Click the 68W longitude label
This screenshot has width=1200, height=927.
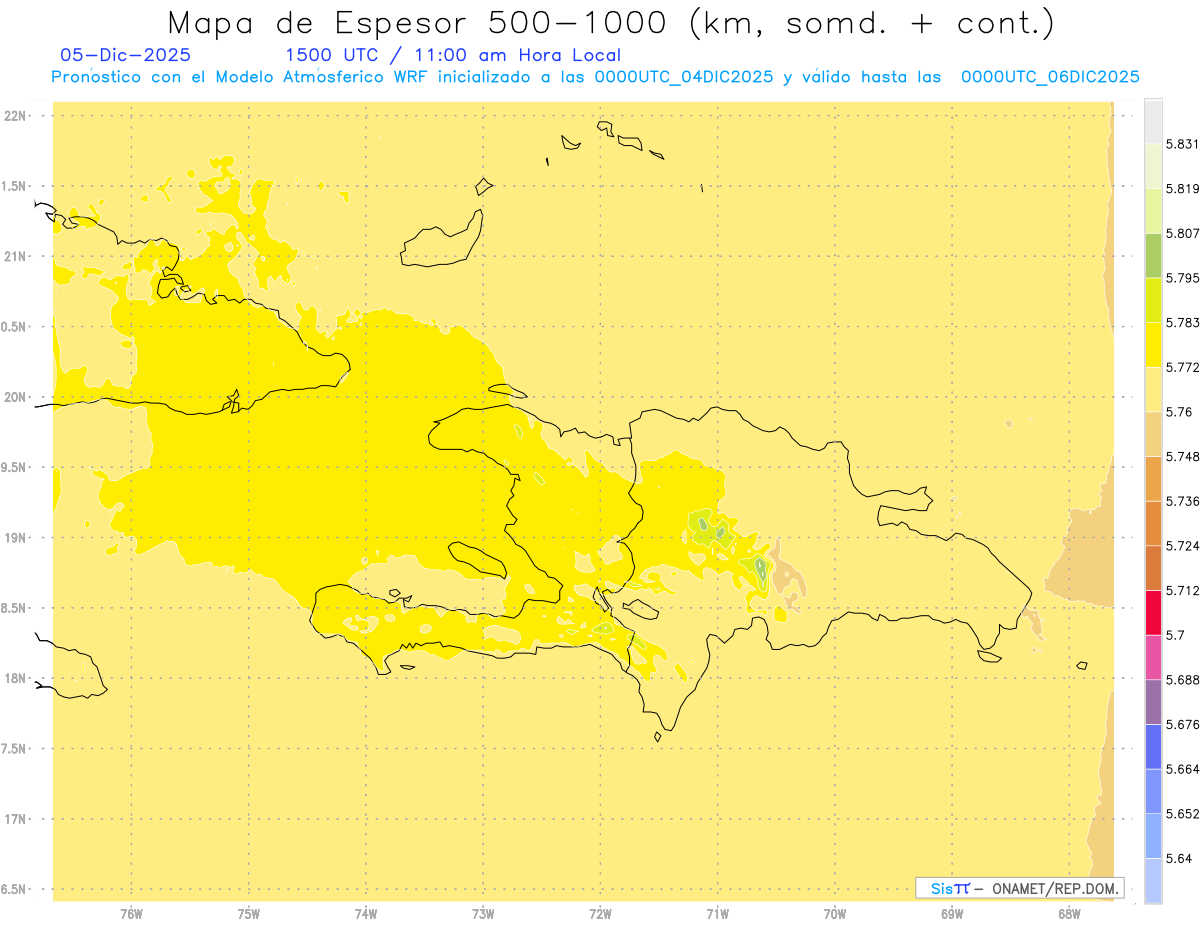[1069, 913]
